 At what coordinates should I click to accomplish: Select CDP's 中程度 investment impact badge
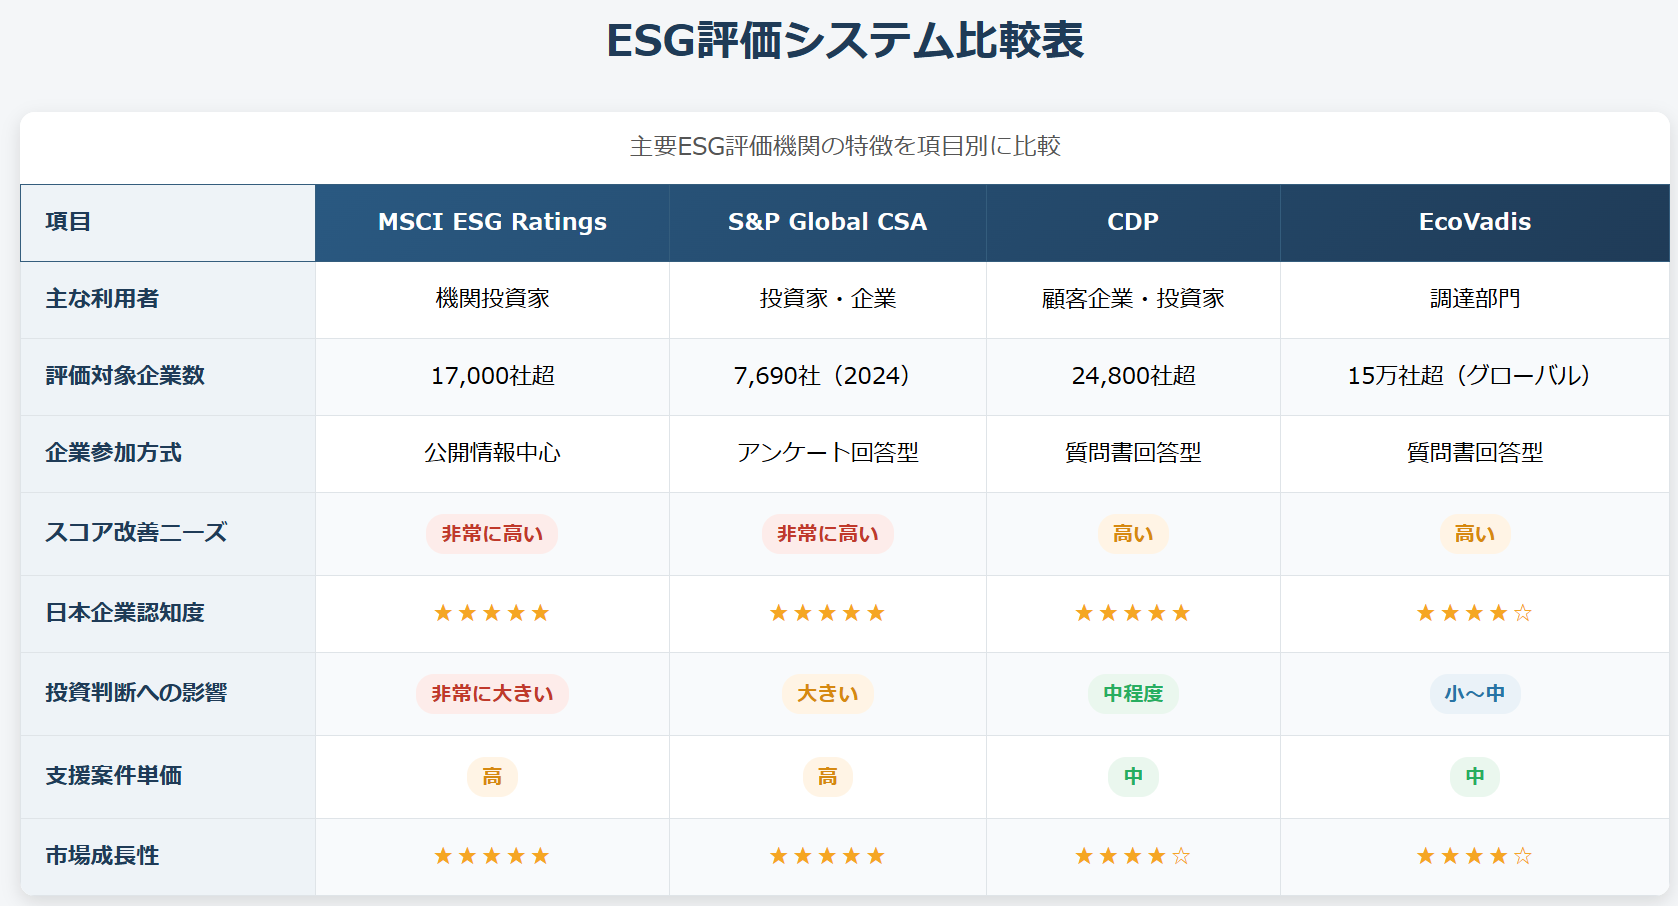tap(1133, 694)
